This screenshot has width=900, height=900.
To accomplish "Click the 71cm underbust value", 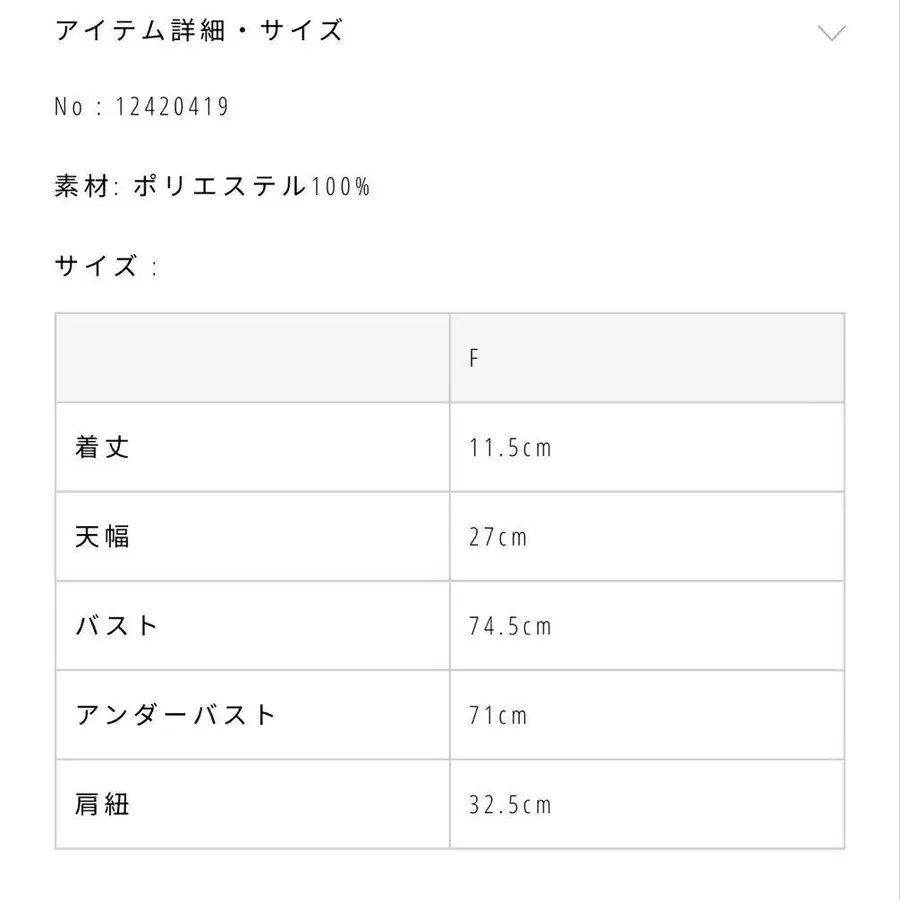I will point(498,715).
